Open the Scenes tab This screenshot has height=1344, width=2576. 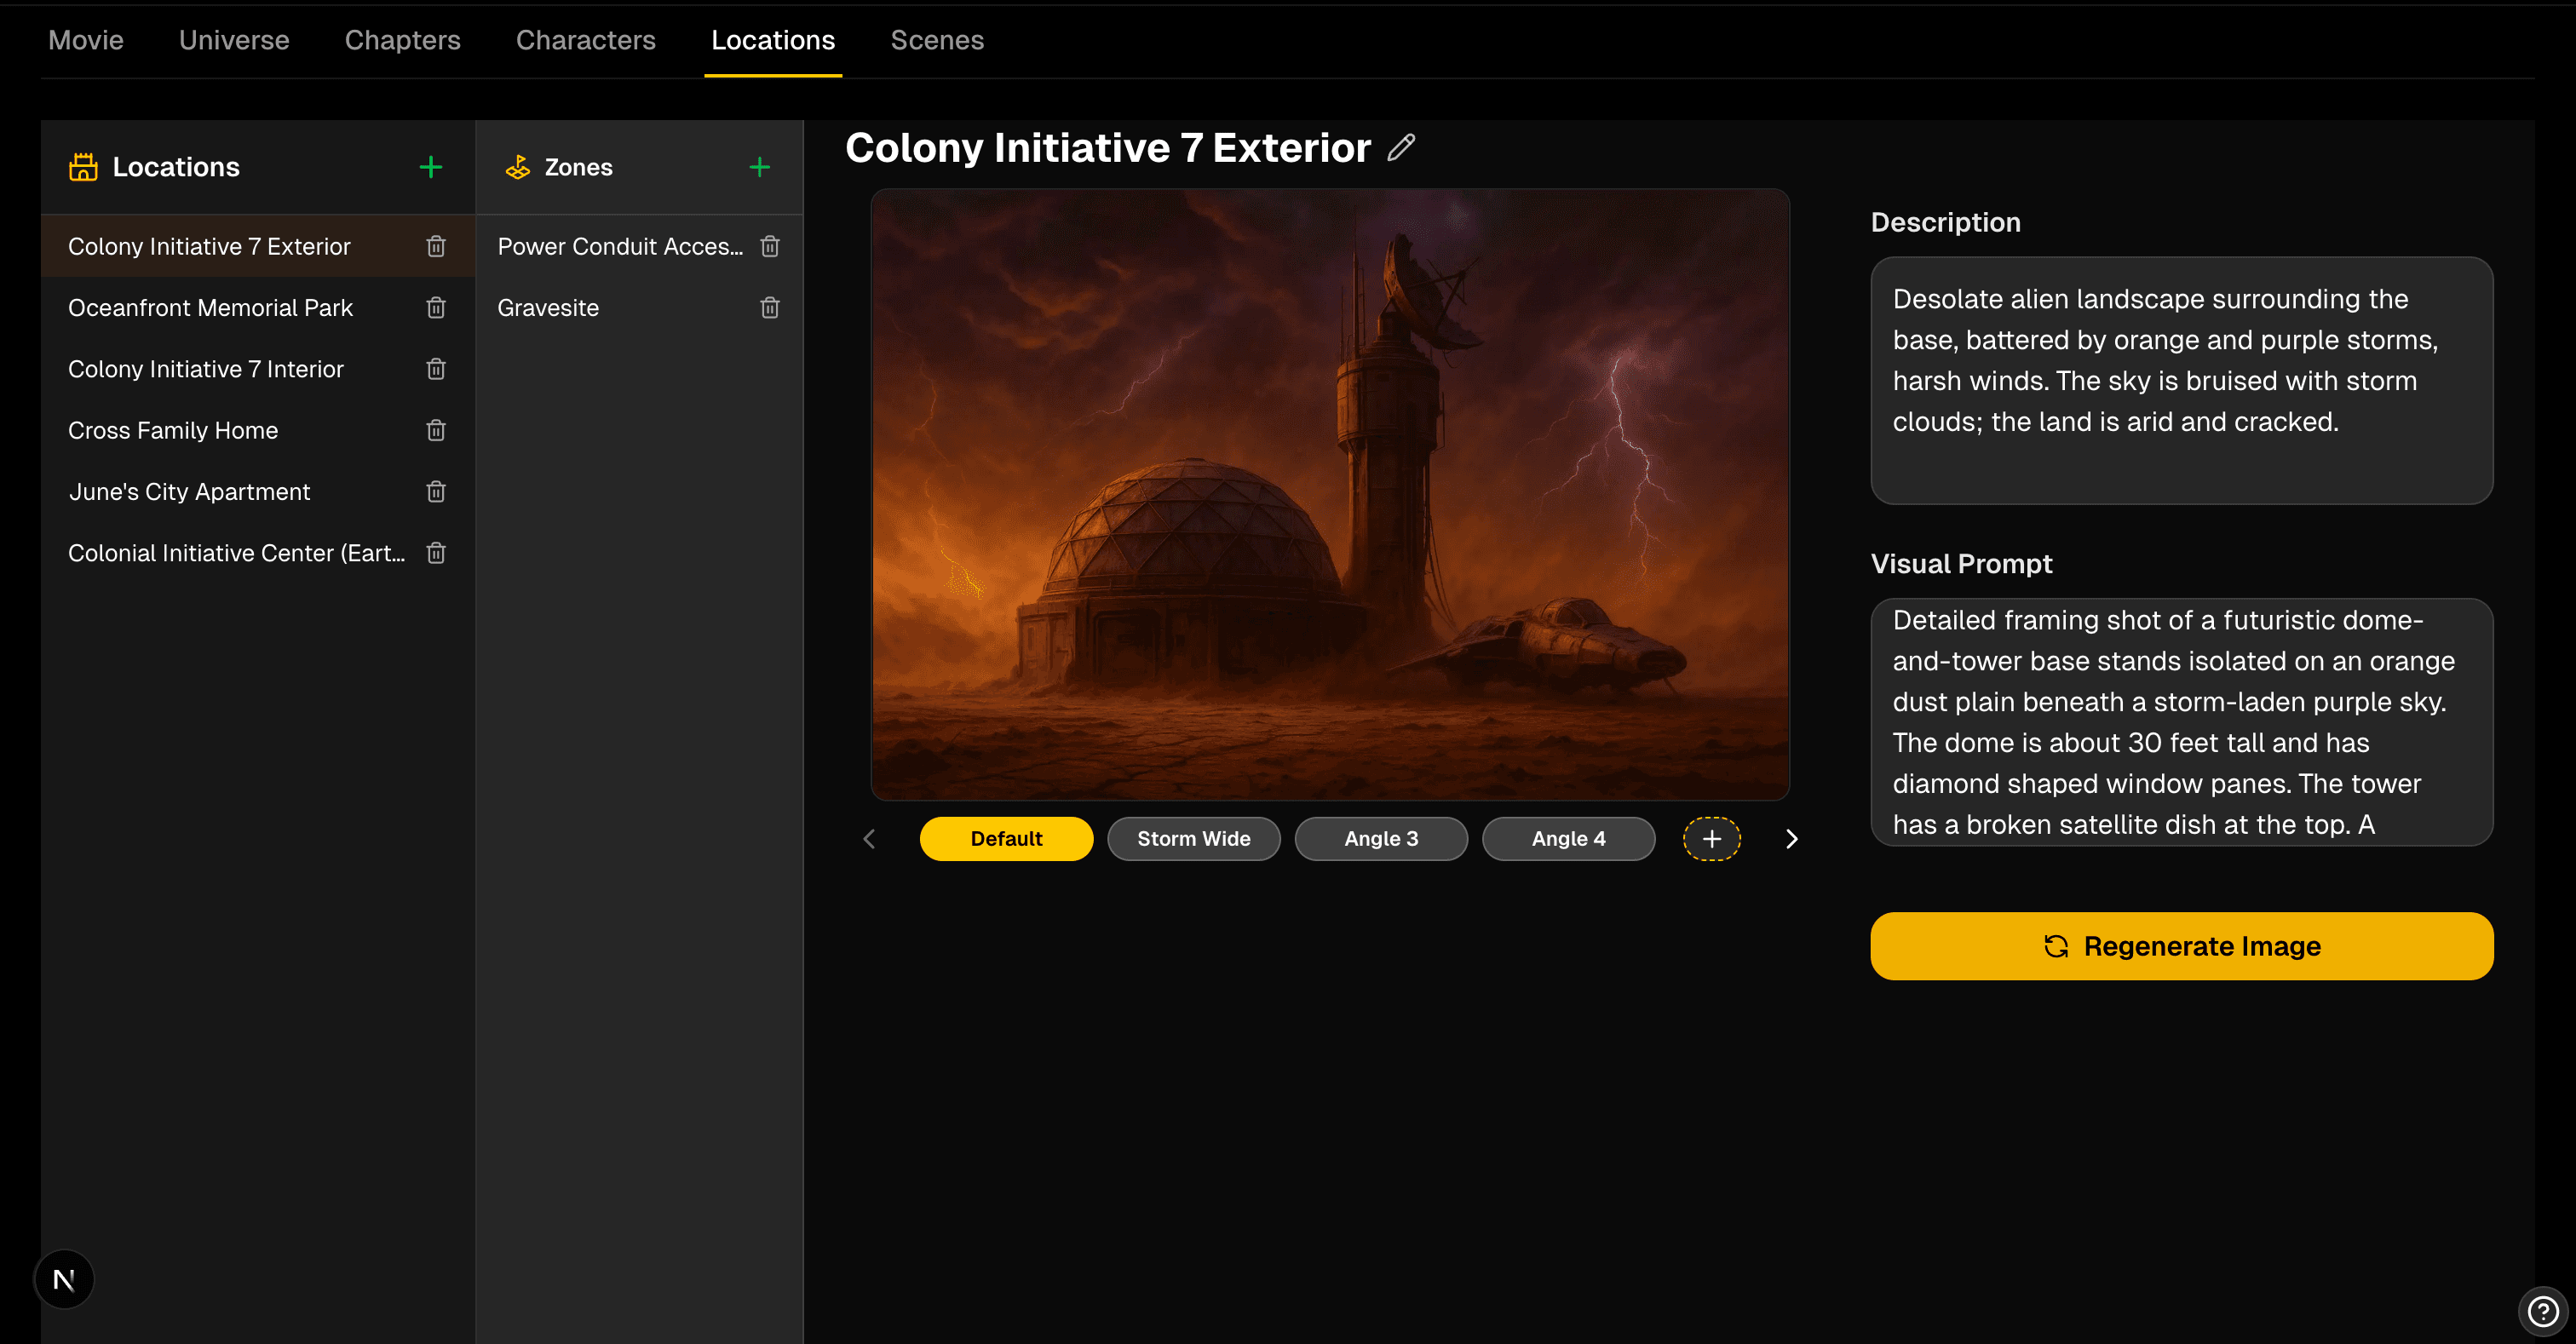(936, 40)
